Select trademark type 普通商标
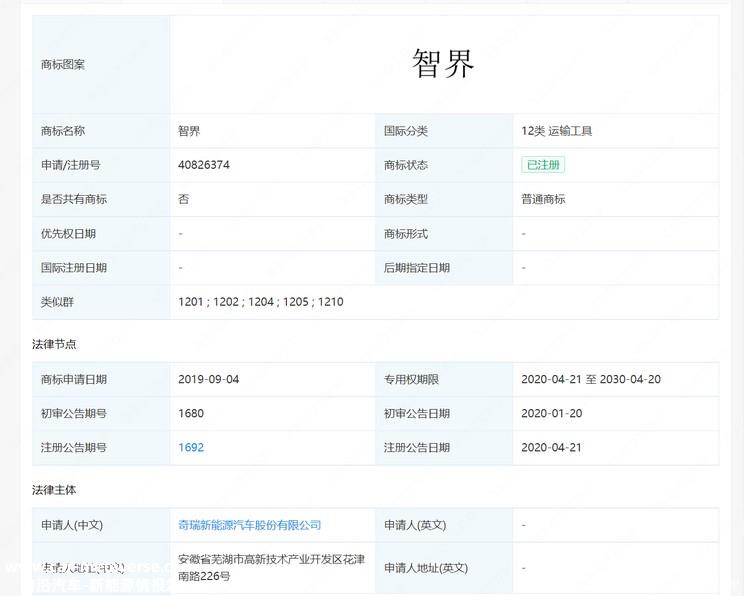This screenshot has width=744, height=596. 543,199
